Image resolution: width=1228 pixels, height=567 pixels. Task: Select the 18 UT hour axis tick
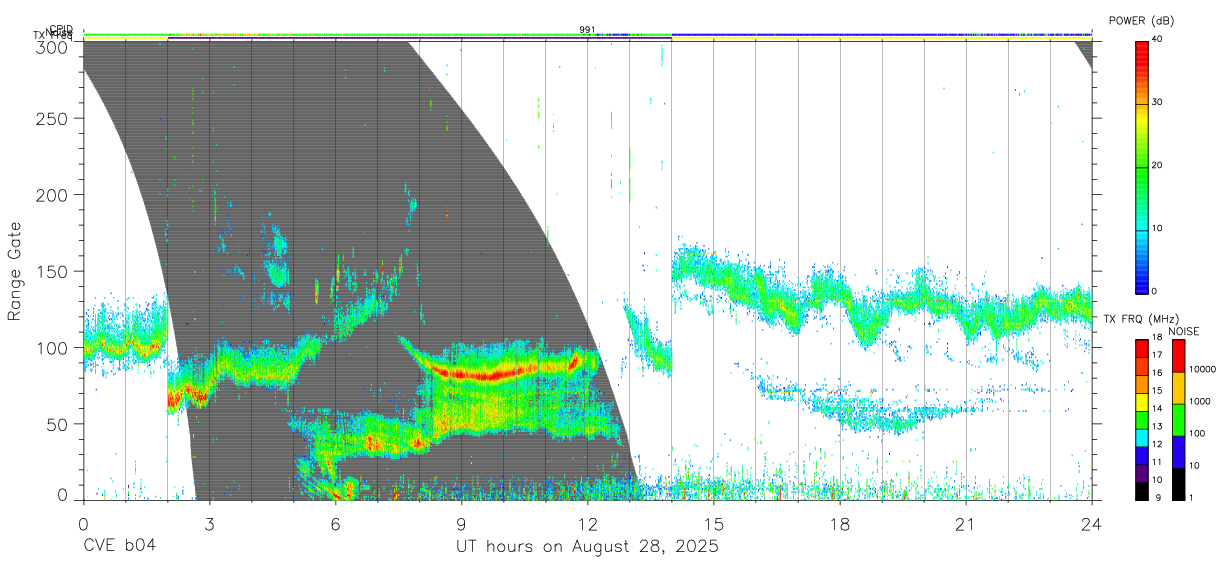pyautogui.click(x=840, y=523)
